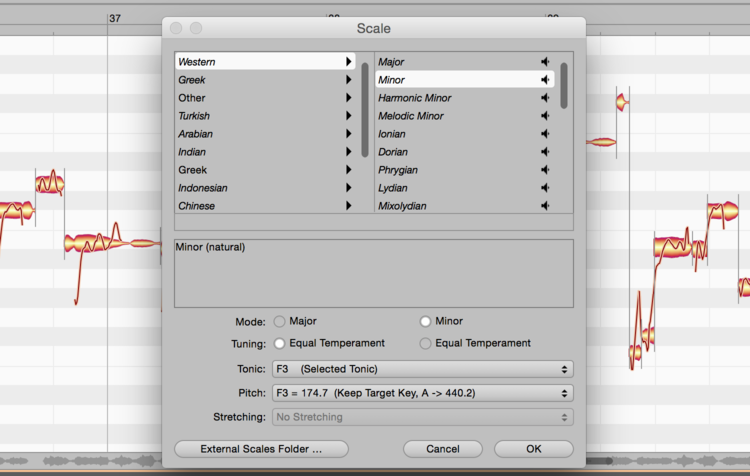This screenshot has height=476, width=750.
Task: Click the speaker icon beside Lydian
Action: click(545, 188)
